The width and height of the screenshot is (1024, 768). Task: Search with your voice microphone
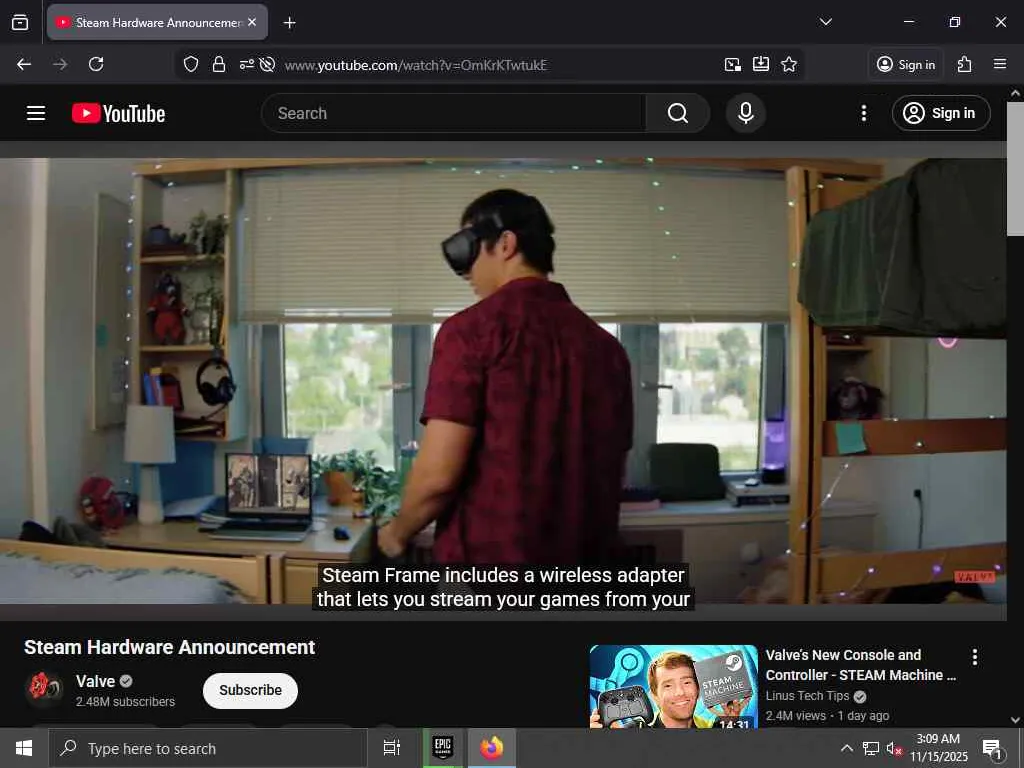tap(746, 113)
